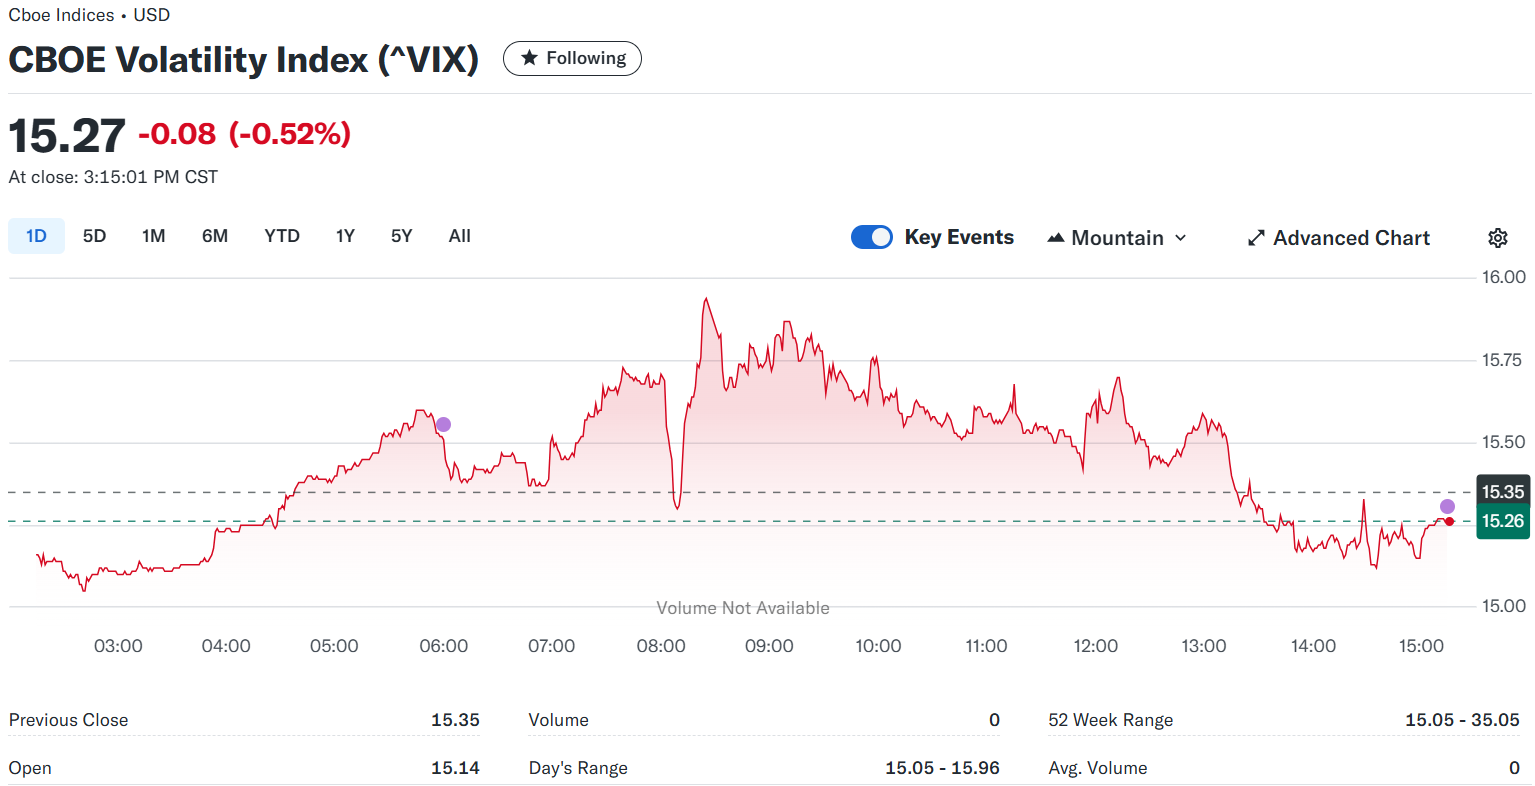
Task: Click the 15.35 previous close price tag
Action: (1503, 492)
